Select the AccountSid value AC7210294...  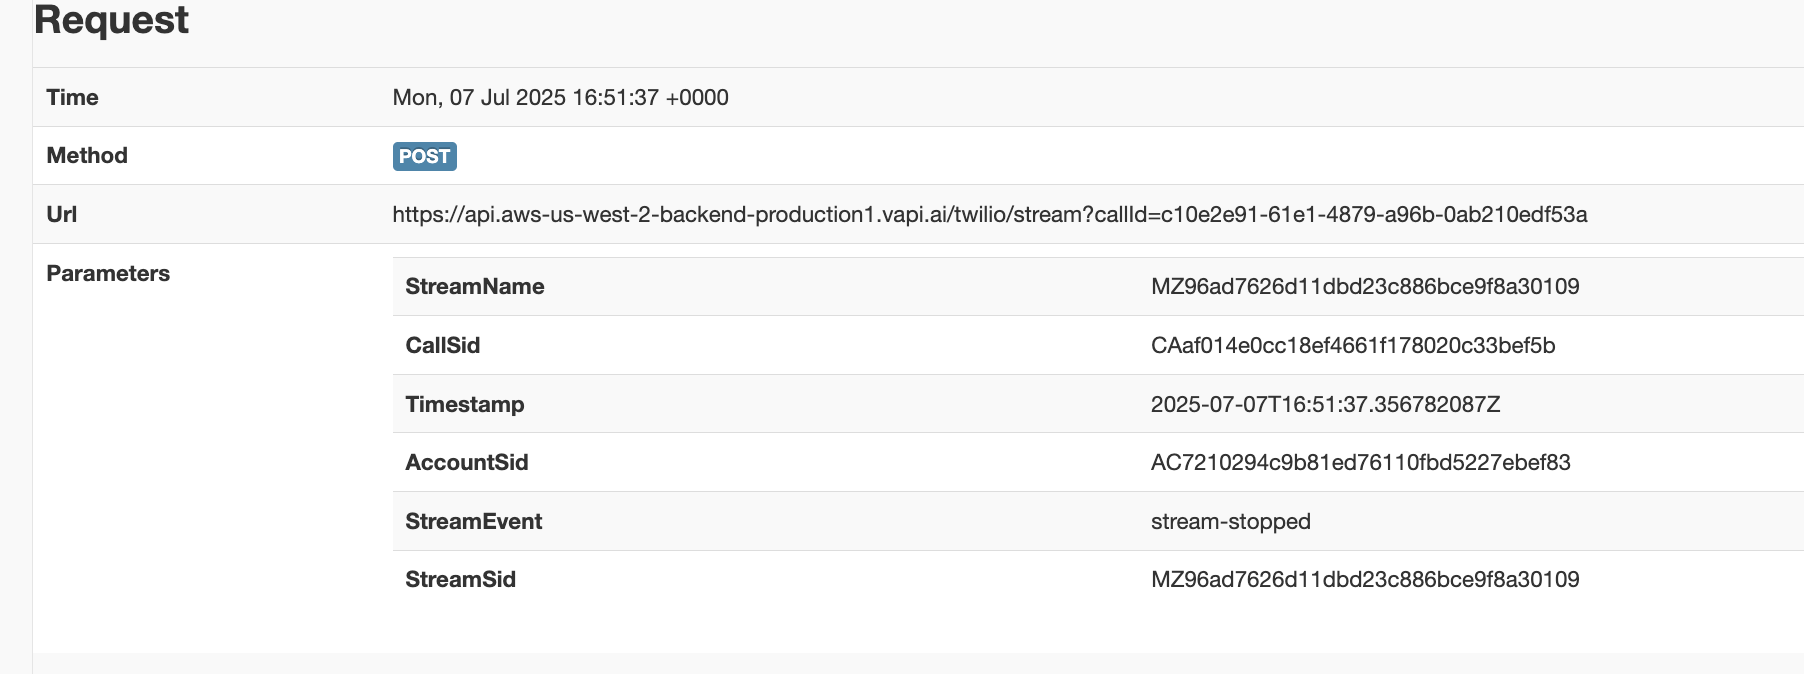(1360, 462)
